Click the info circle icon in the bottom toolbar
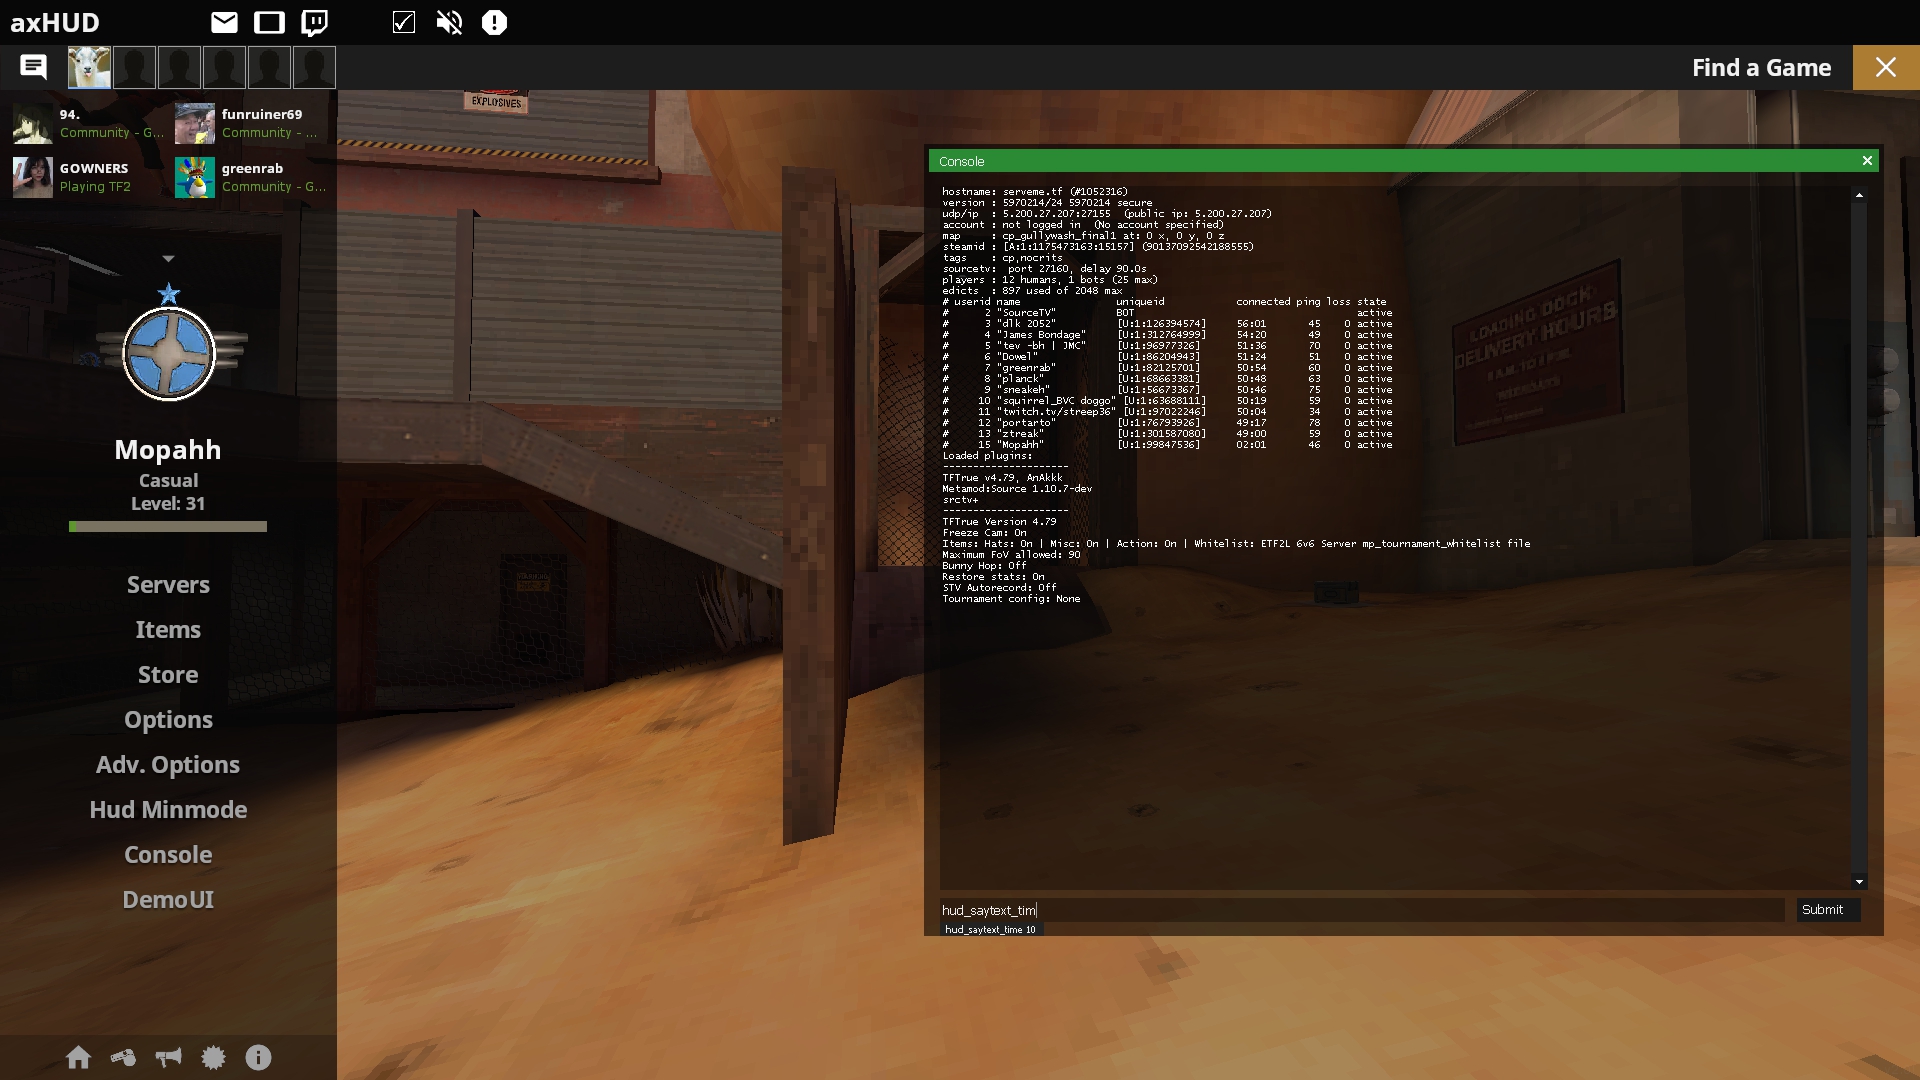The width and height of the screenshot is (1920, 1080). click(258, 1058)
